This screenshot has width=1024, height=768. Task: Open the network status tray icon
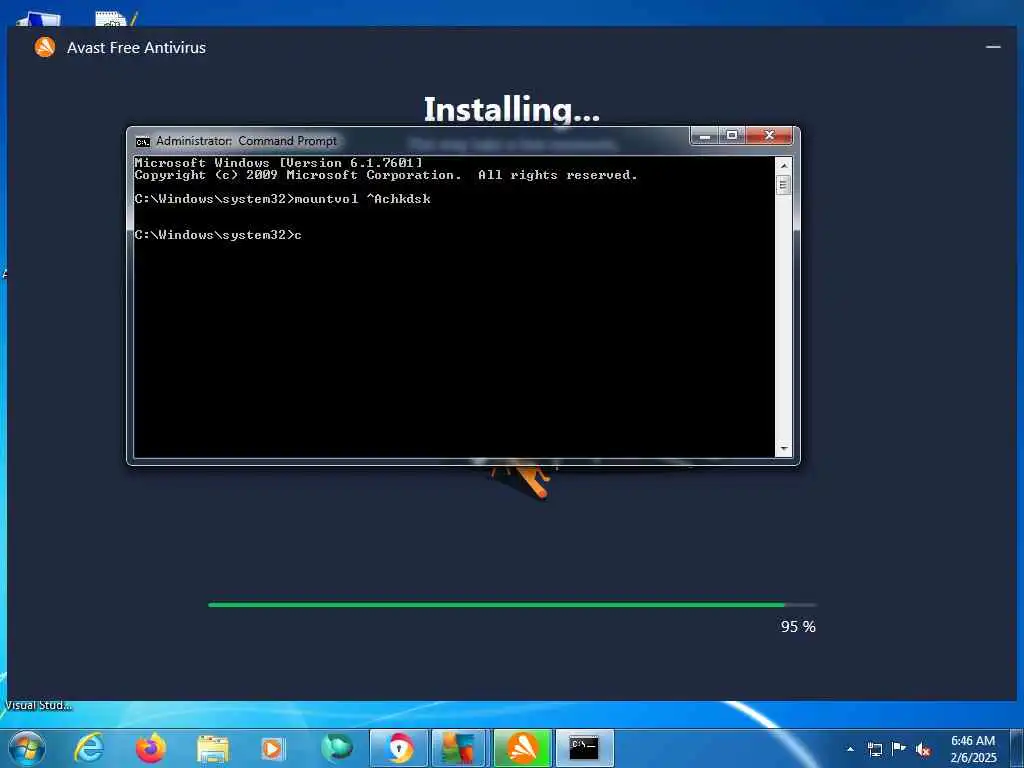[x=874, y=749]
